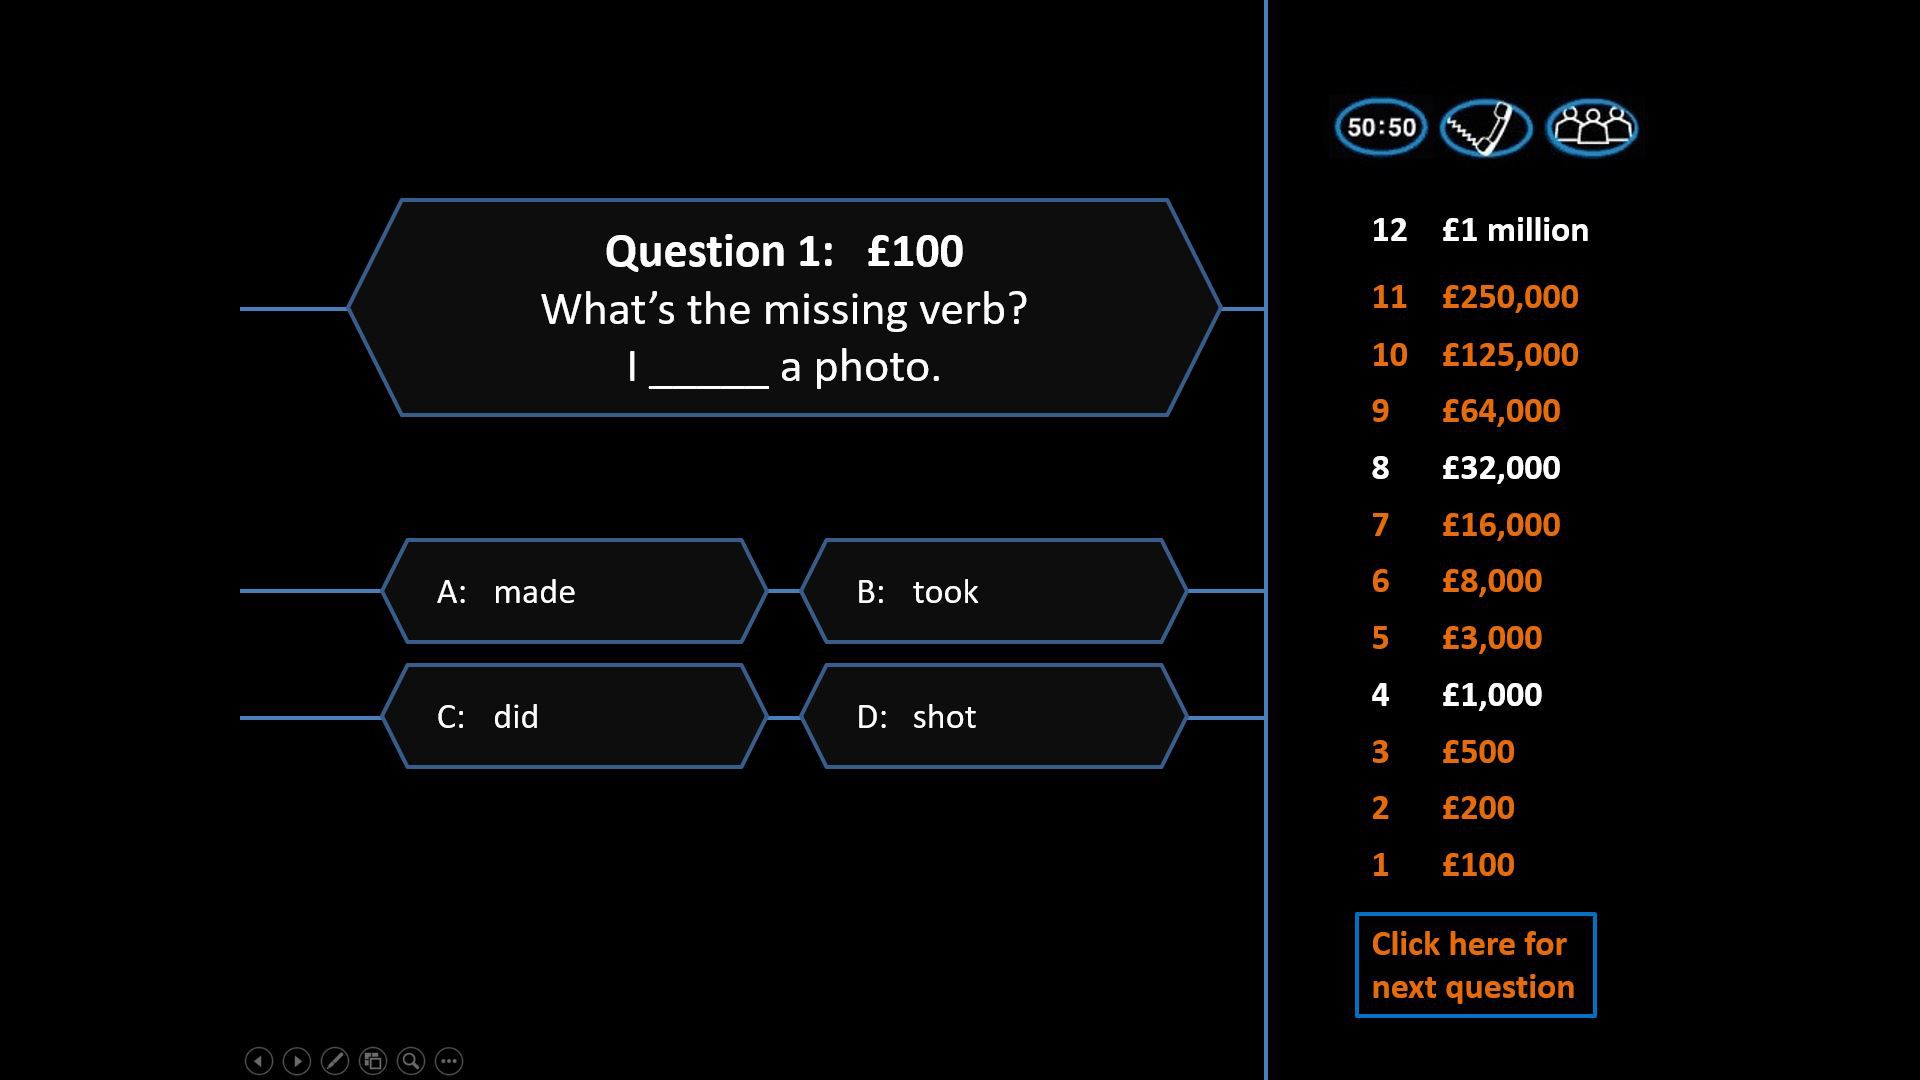Activate the 50:50 lifeline icon
Screen dimensions: 1920x1080
pos(1382,128)
